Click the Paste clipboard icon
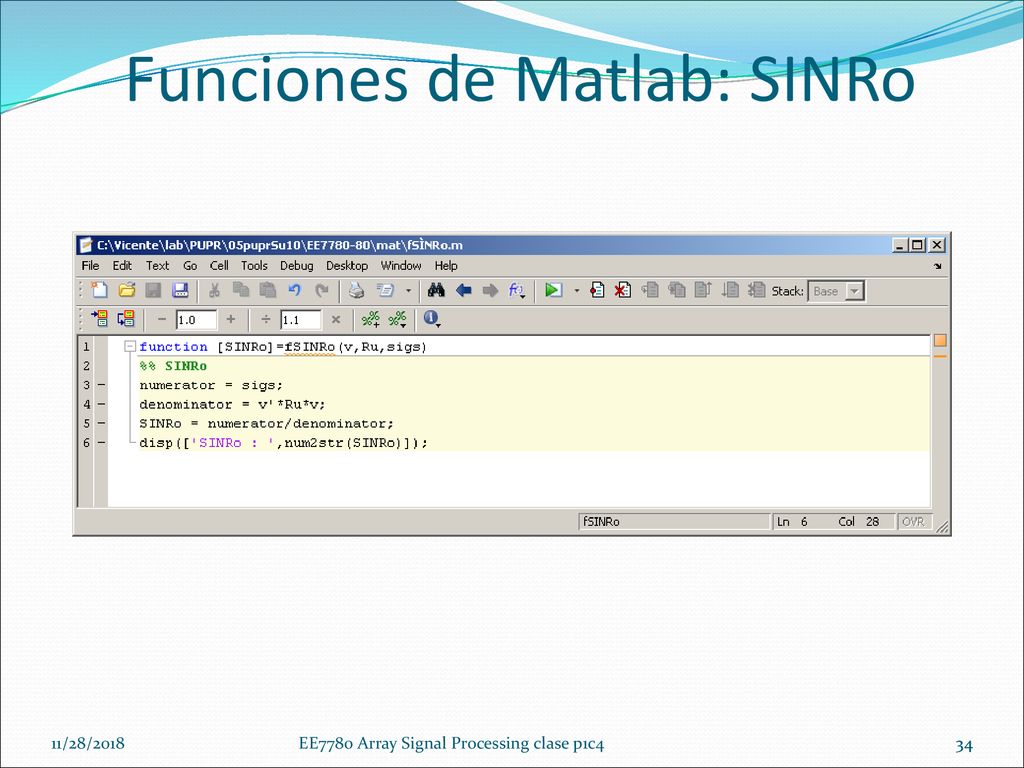 tap(268, 290)
